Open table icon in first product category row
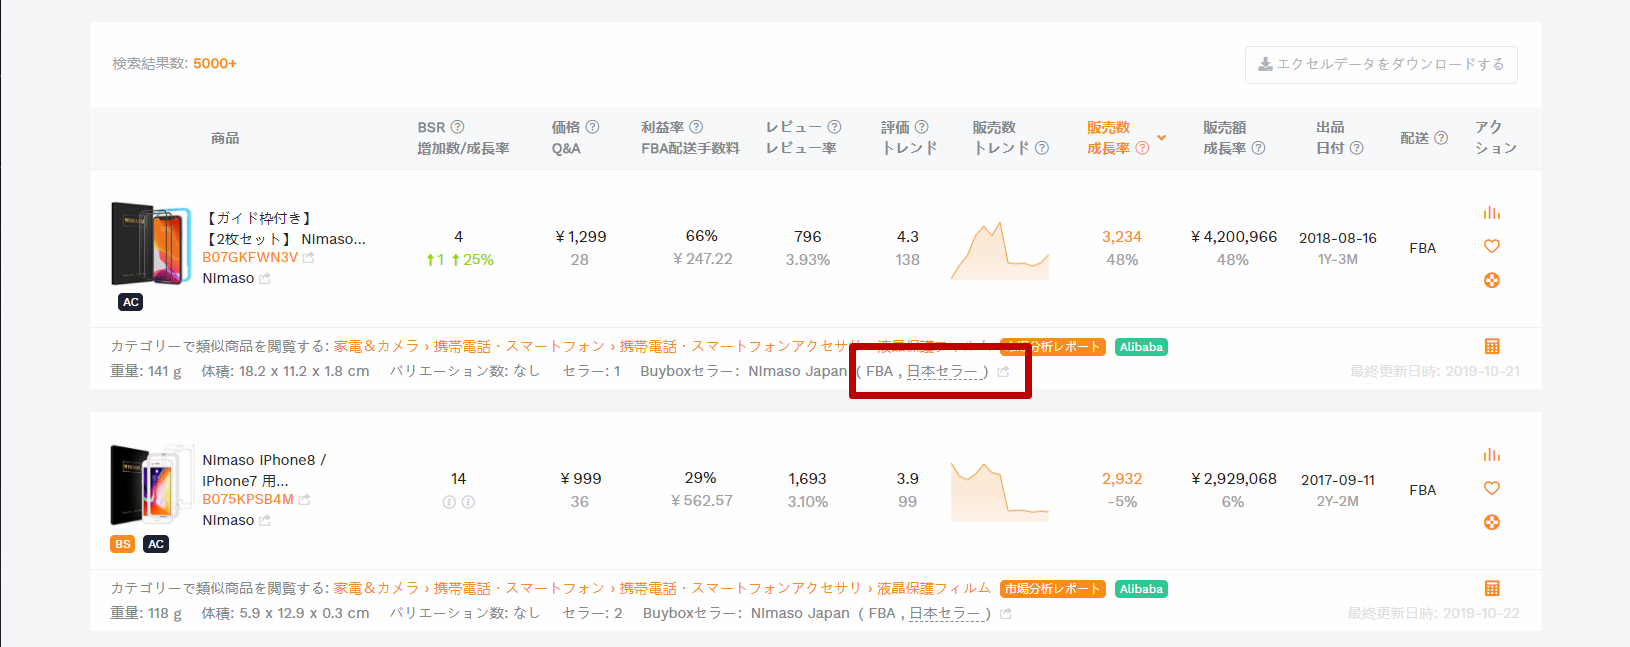 1492,346
